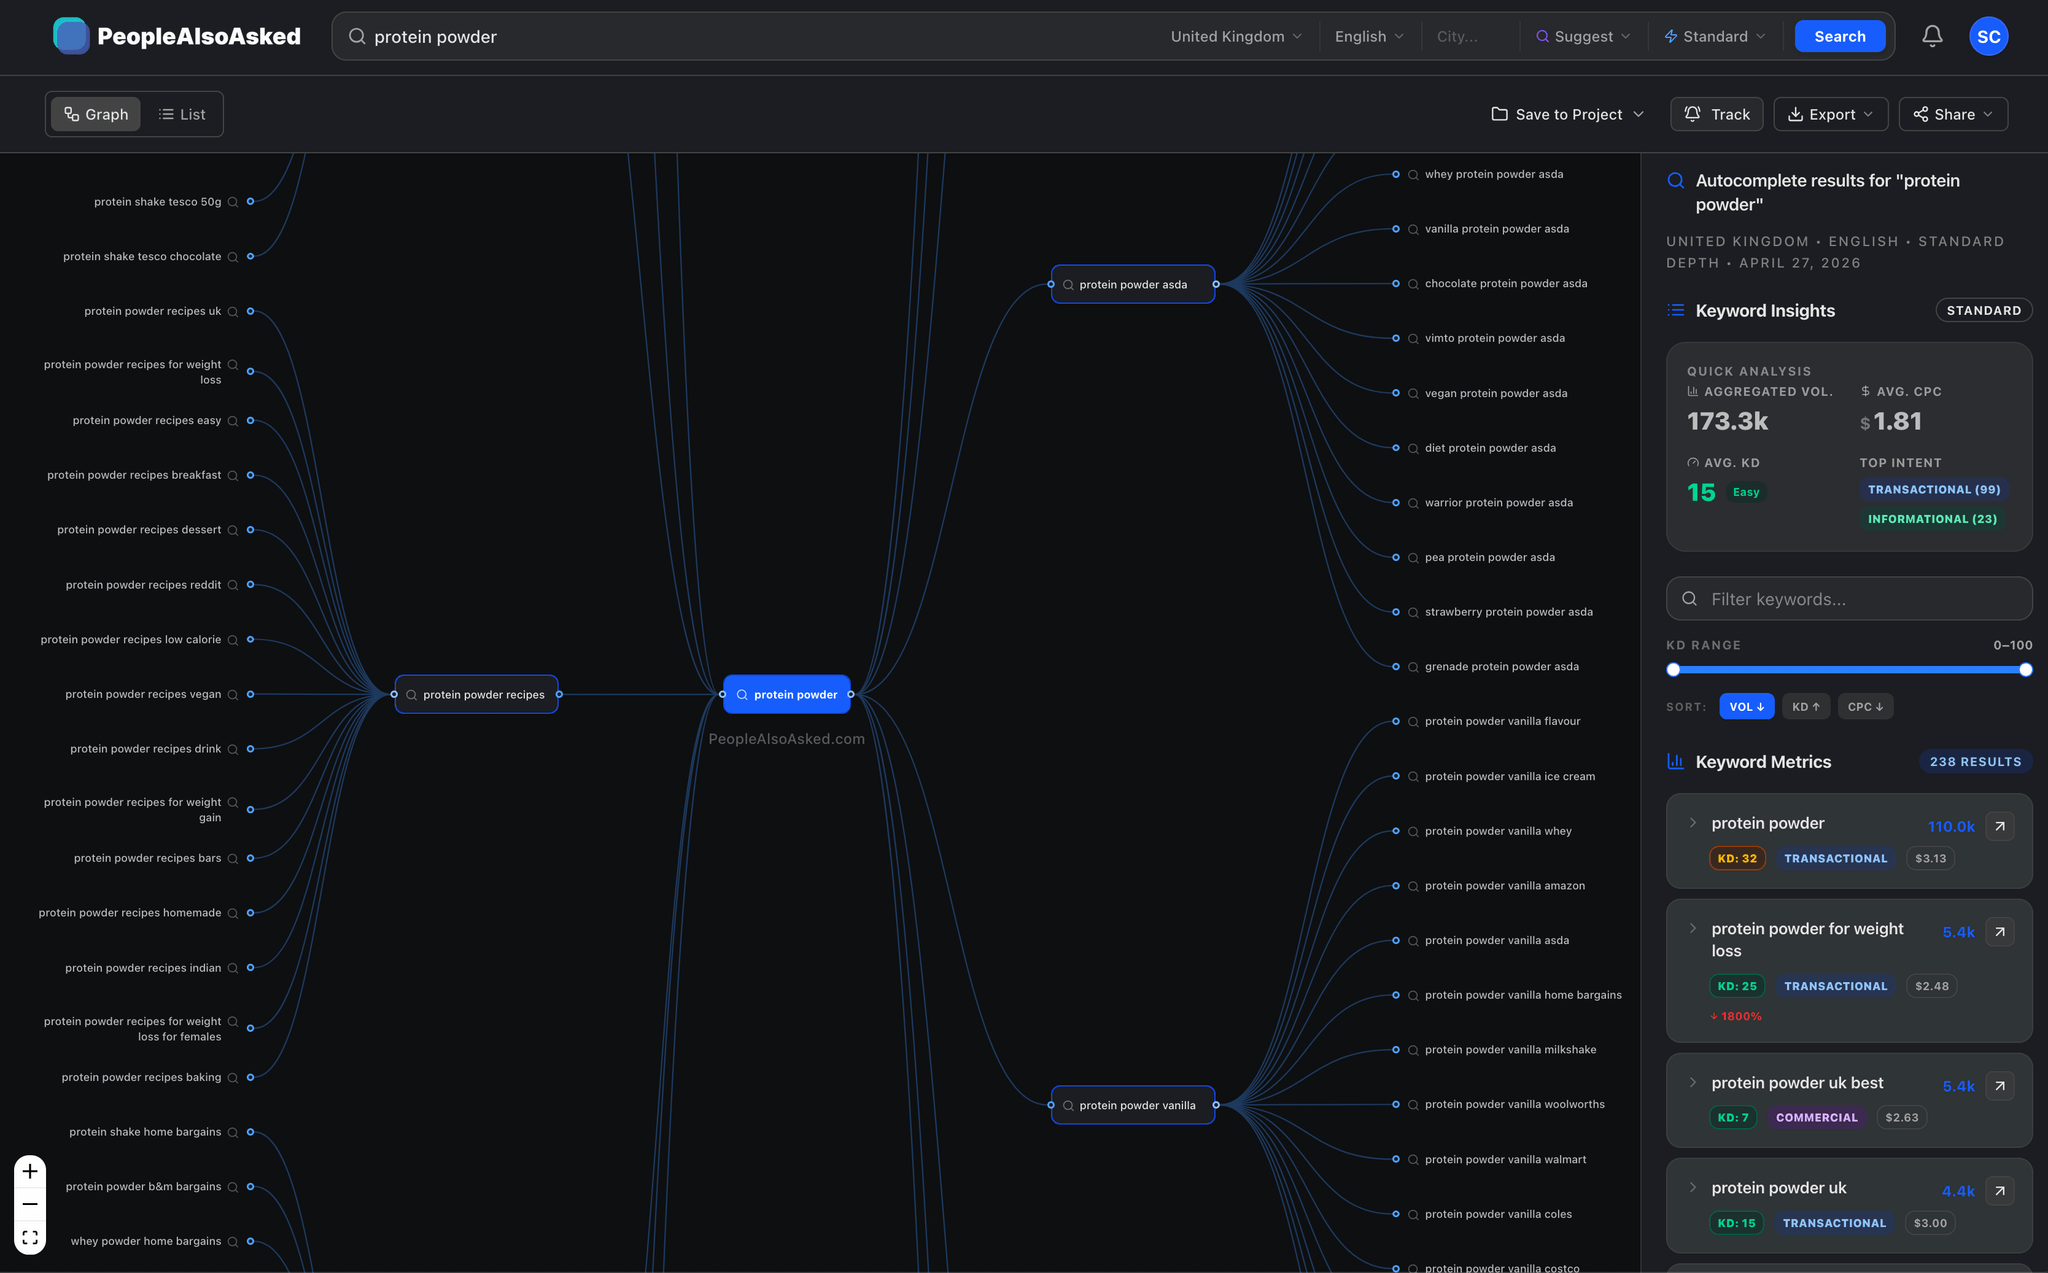
Task: Switch to List view
Action: point(182,114)
